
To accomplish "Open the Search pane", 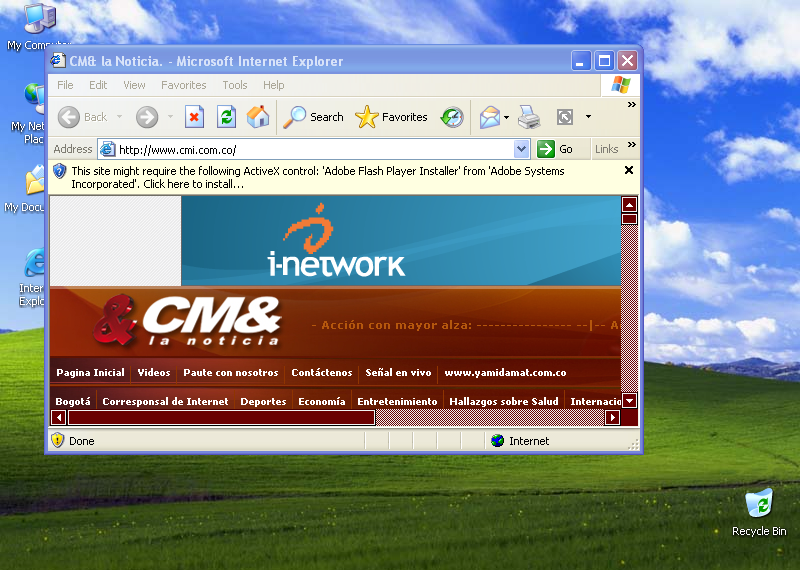I will [314, 117].
